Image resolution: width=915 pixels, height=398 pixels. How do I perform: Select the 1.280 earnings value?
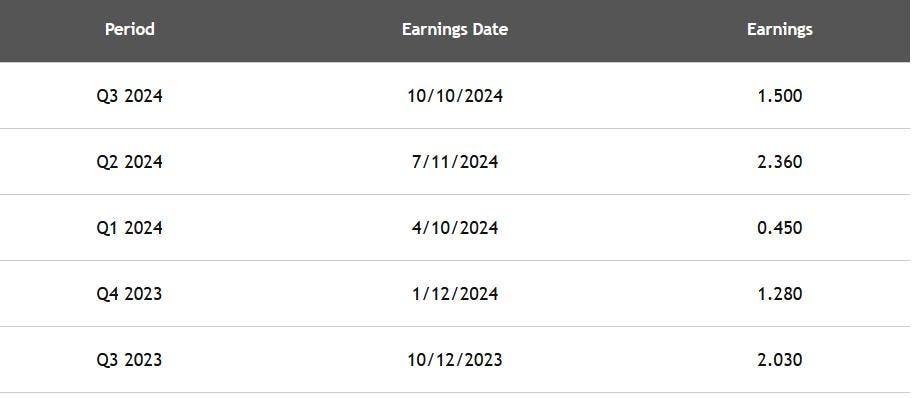780,294
